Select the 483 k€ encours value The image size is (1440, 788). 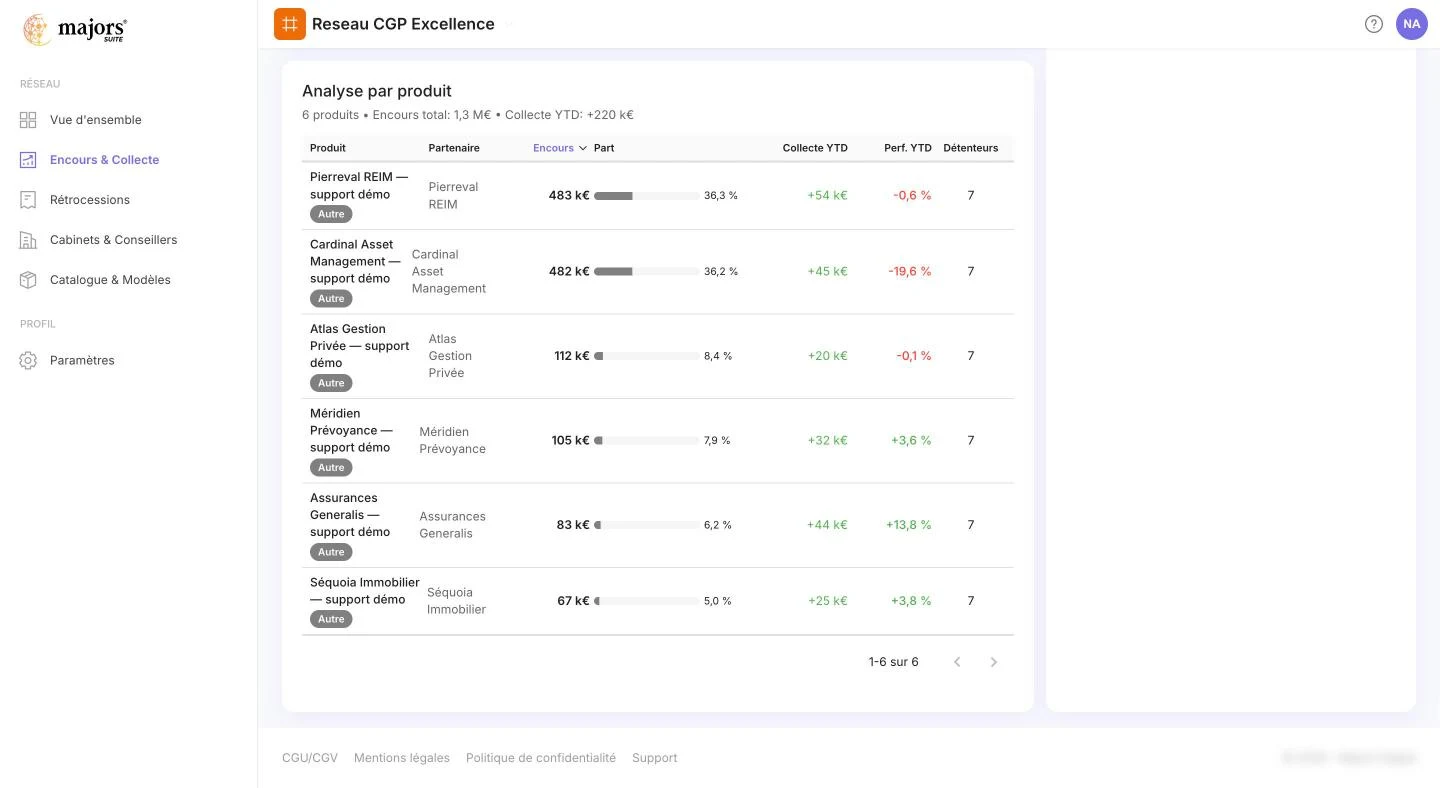[x=569, y=196]
